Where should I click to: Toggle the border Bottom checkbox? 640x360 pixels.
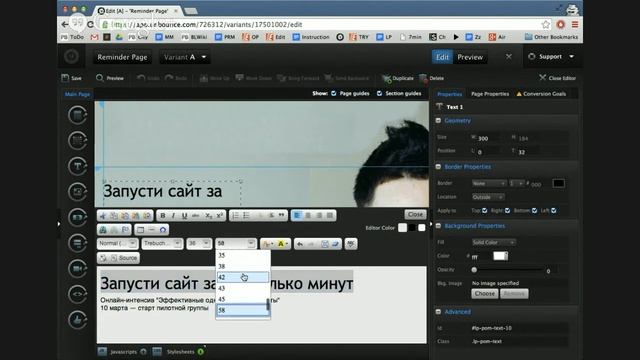(534, 211)
